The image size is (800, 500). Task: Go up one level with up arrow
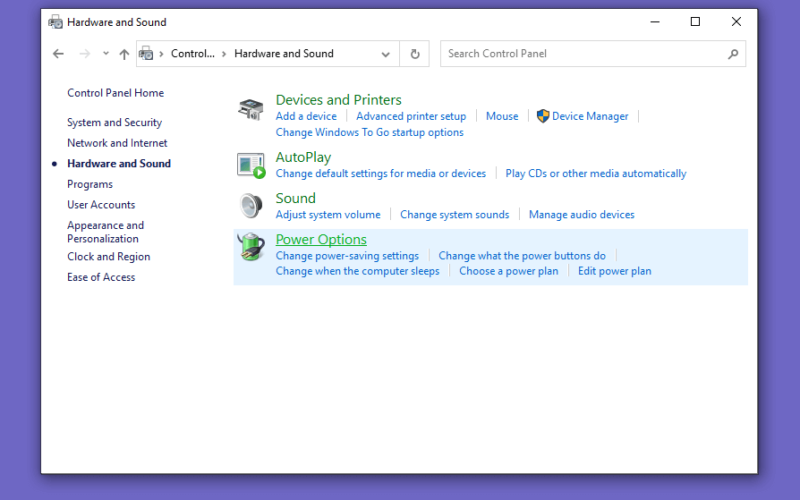pos(124,54)
